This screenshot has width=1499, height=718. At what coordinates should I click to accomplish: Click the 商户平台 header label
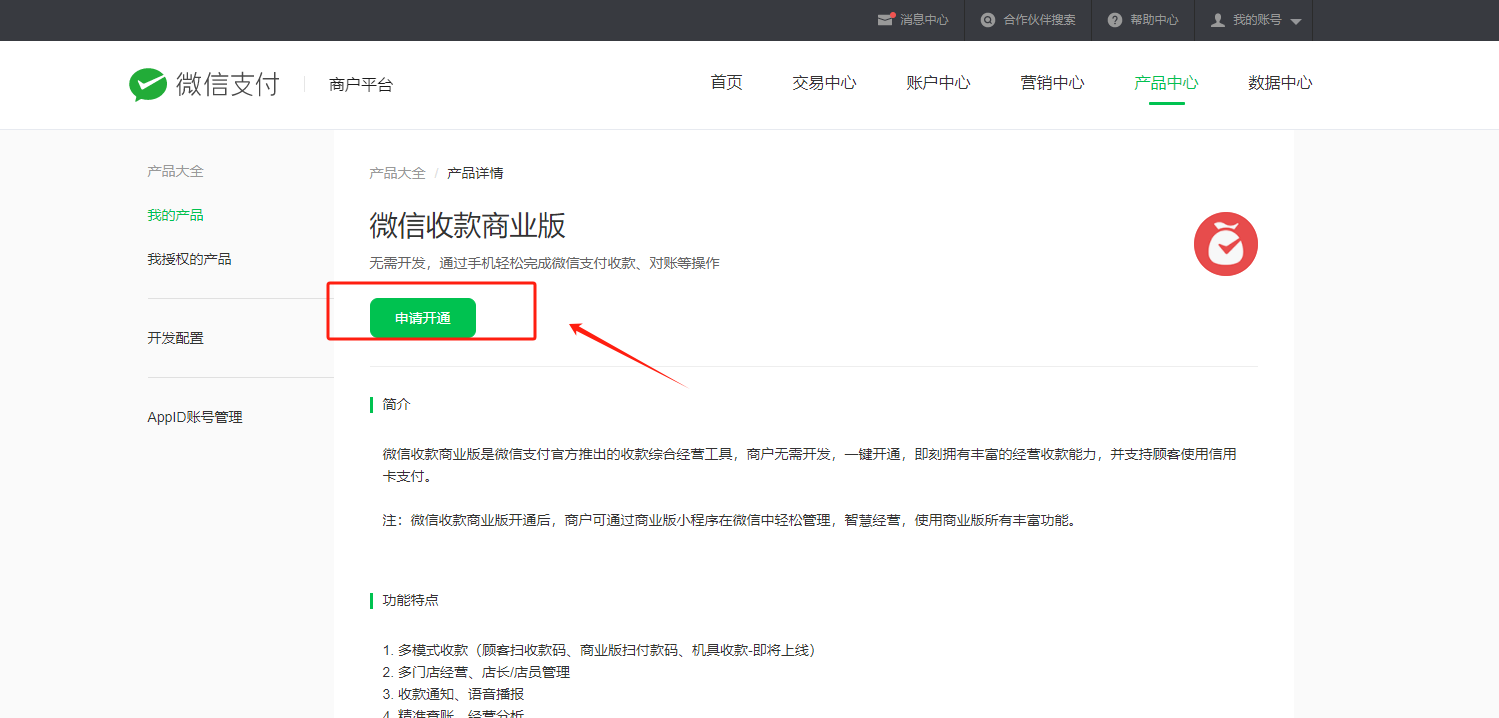[x=361, y=85]
